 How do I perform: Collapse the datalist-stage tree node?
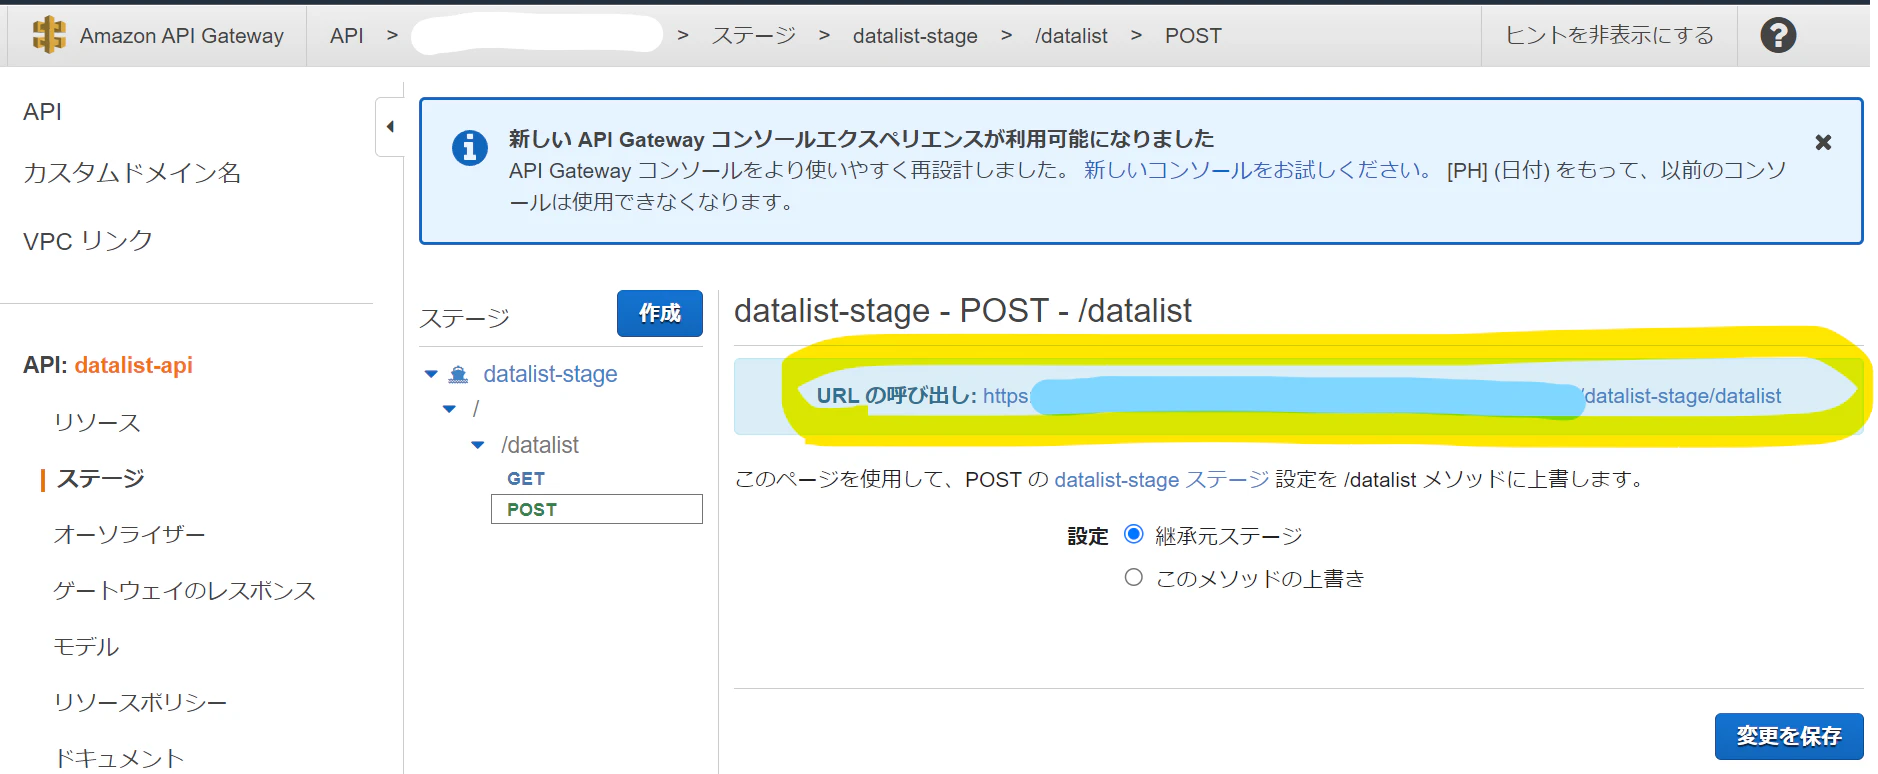(x=431, y=374)
